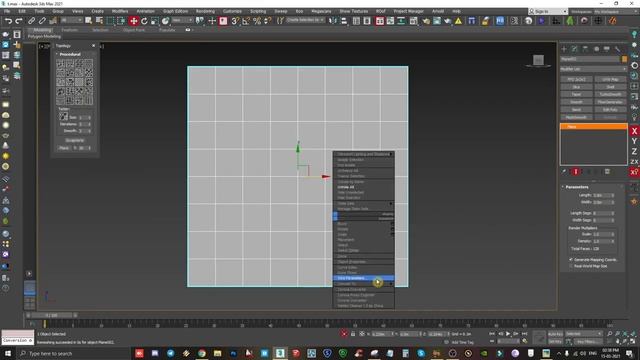Toggle Generate Mapping Coords checkbox
Screen dimensions: 640x360
pyautogui.click(x=571, y=260)
